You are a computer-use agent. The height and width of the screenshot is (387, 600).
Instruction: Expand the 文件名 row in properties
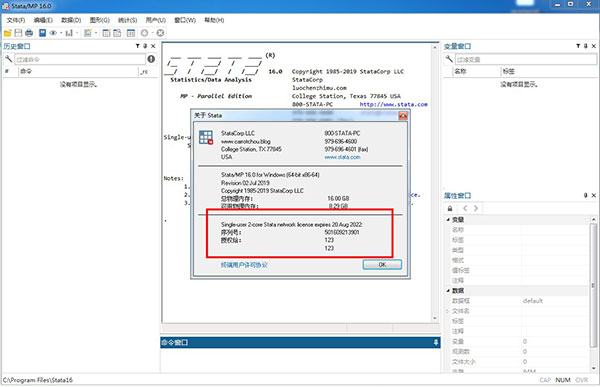tap(447, 311)
